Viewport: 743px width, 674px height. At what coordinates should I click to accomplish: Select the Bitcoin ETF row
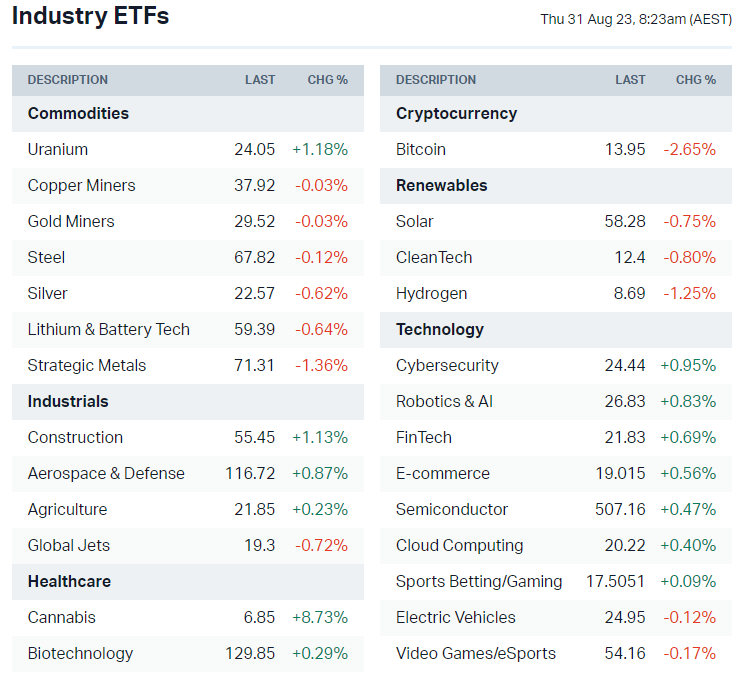coord(421,149)
